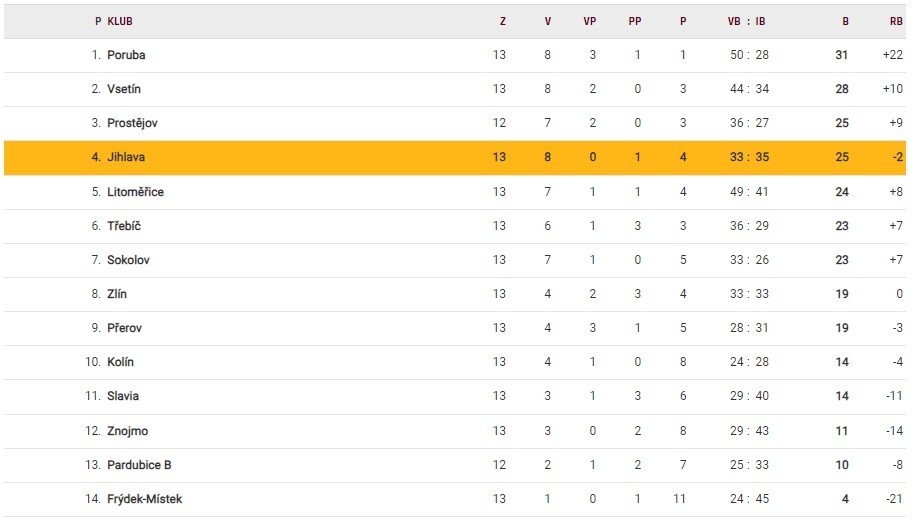
Task: Select the Kolín club link
Action: point(120,362)
